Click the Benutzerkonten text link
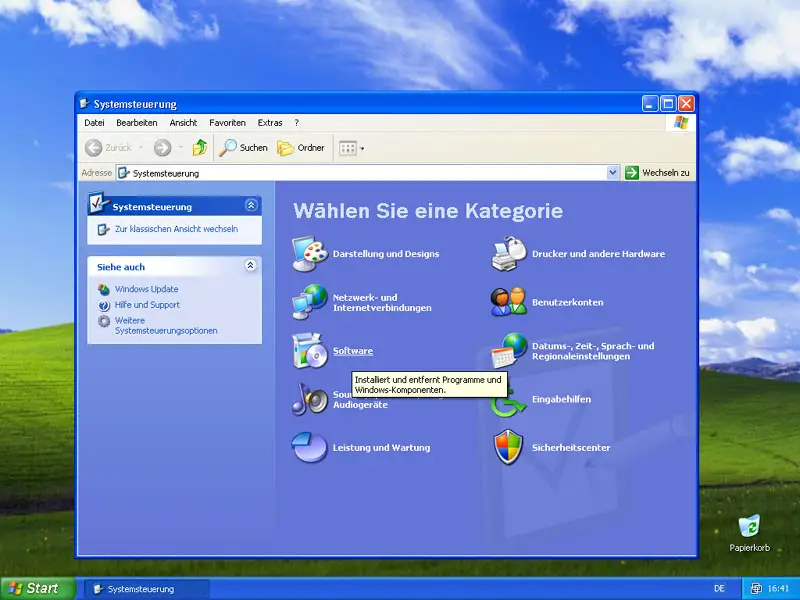 [x=567, y=303]
